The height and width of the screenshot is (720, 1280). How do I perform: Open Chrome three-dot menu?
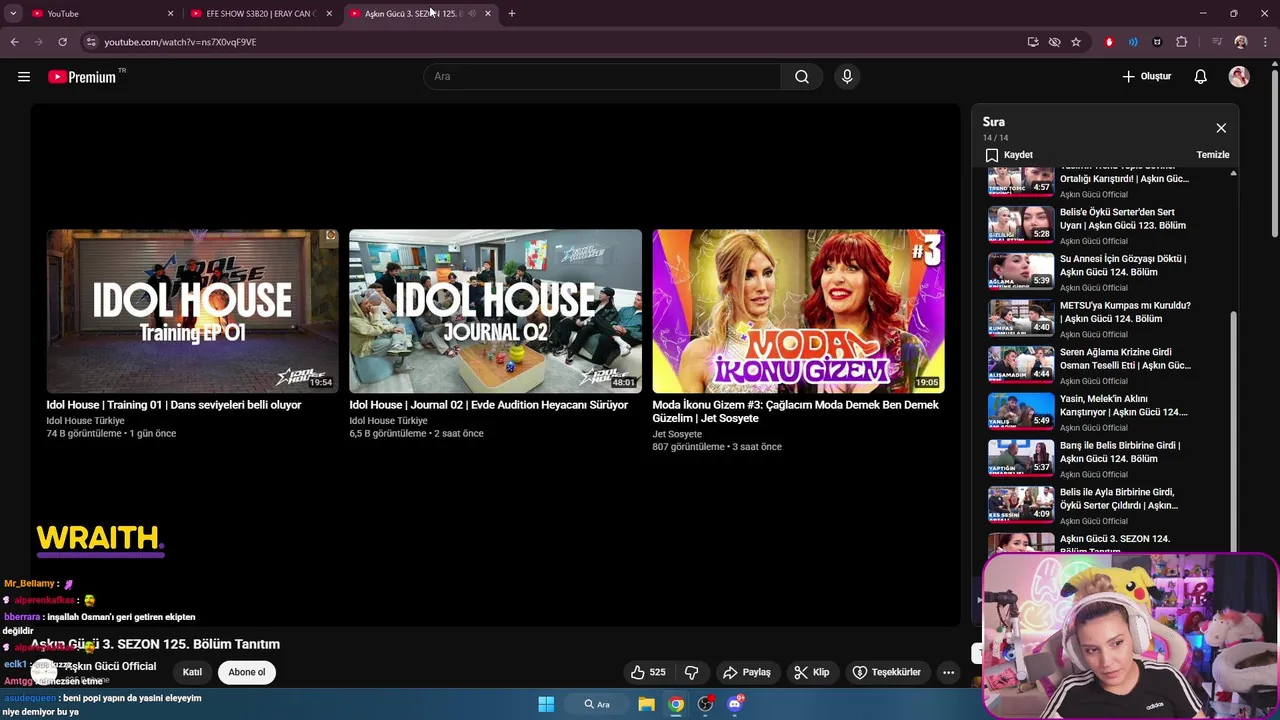tap(1265, 42)
